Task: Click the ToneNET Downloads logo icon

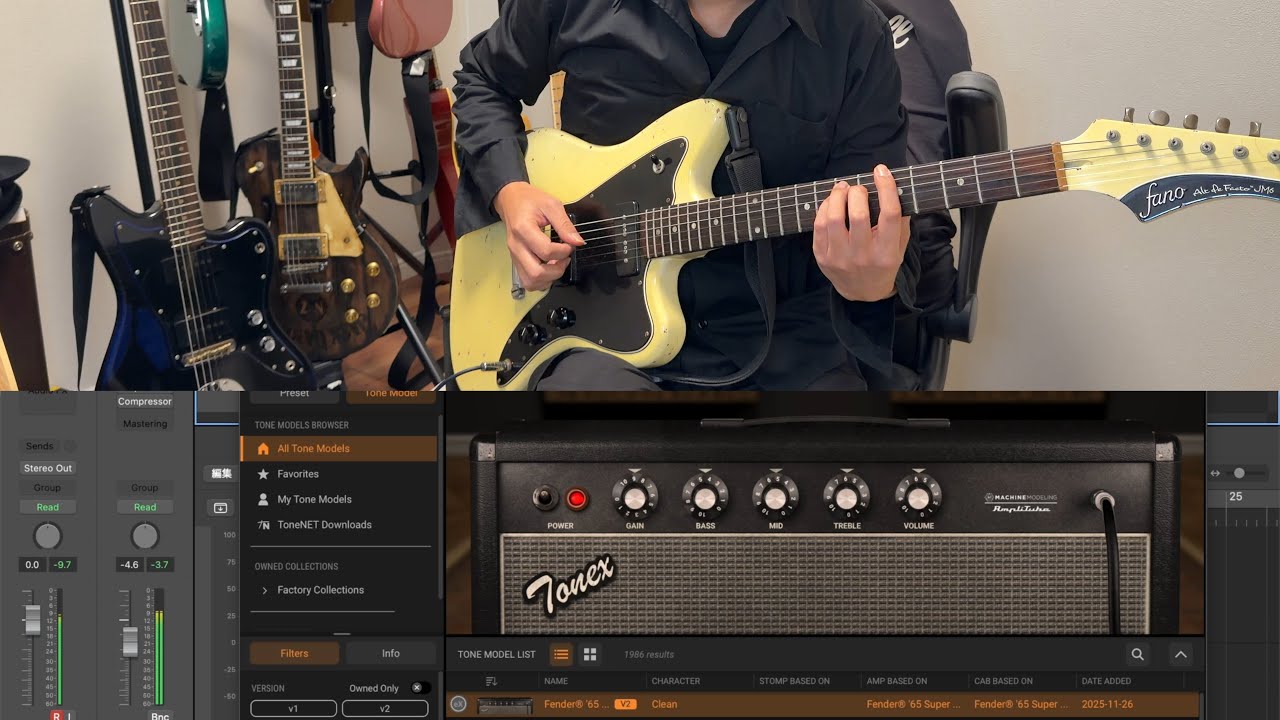Action: click(x=263, y=525)
